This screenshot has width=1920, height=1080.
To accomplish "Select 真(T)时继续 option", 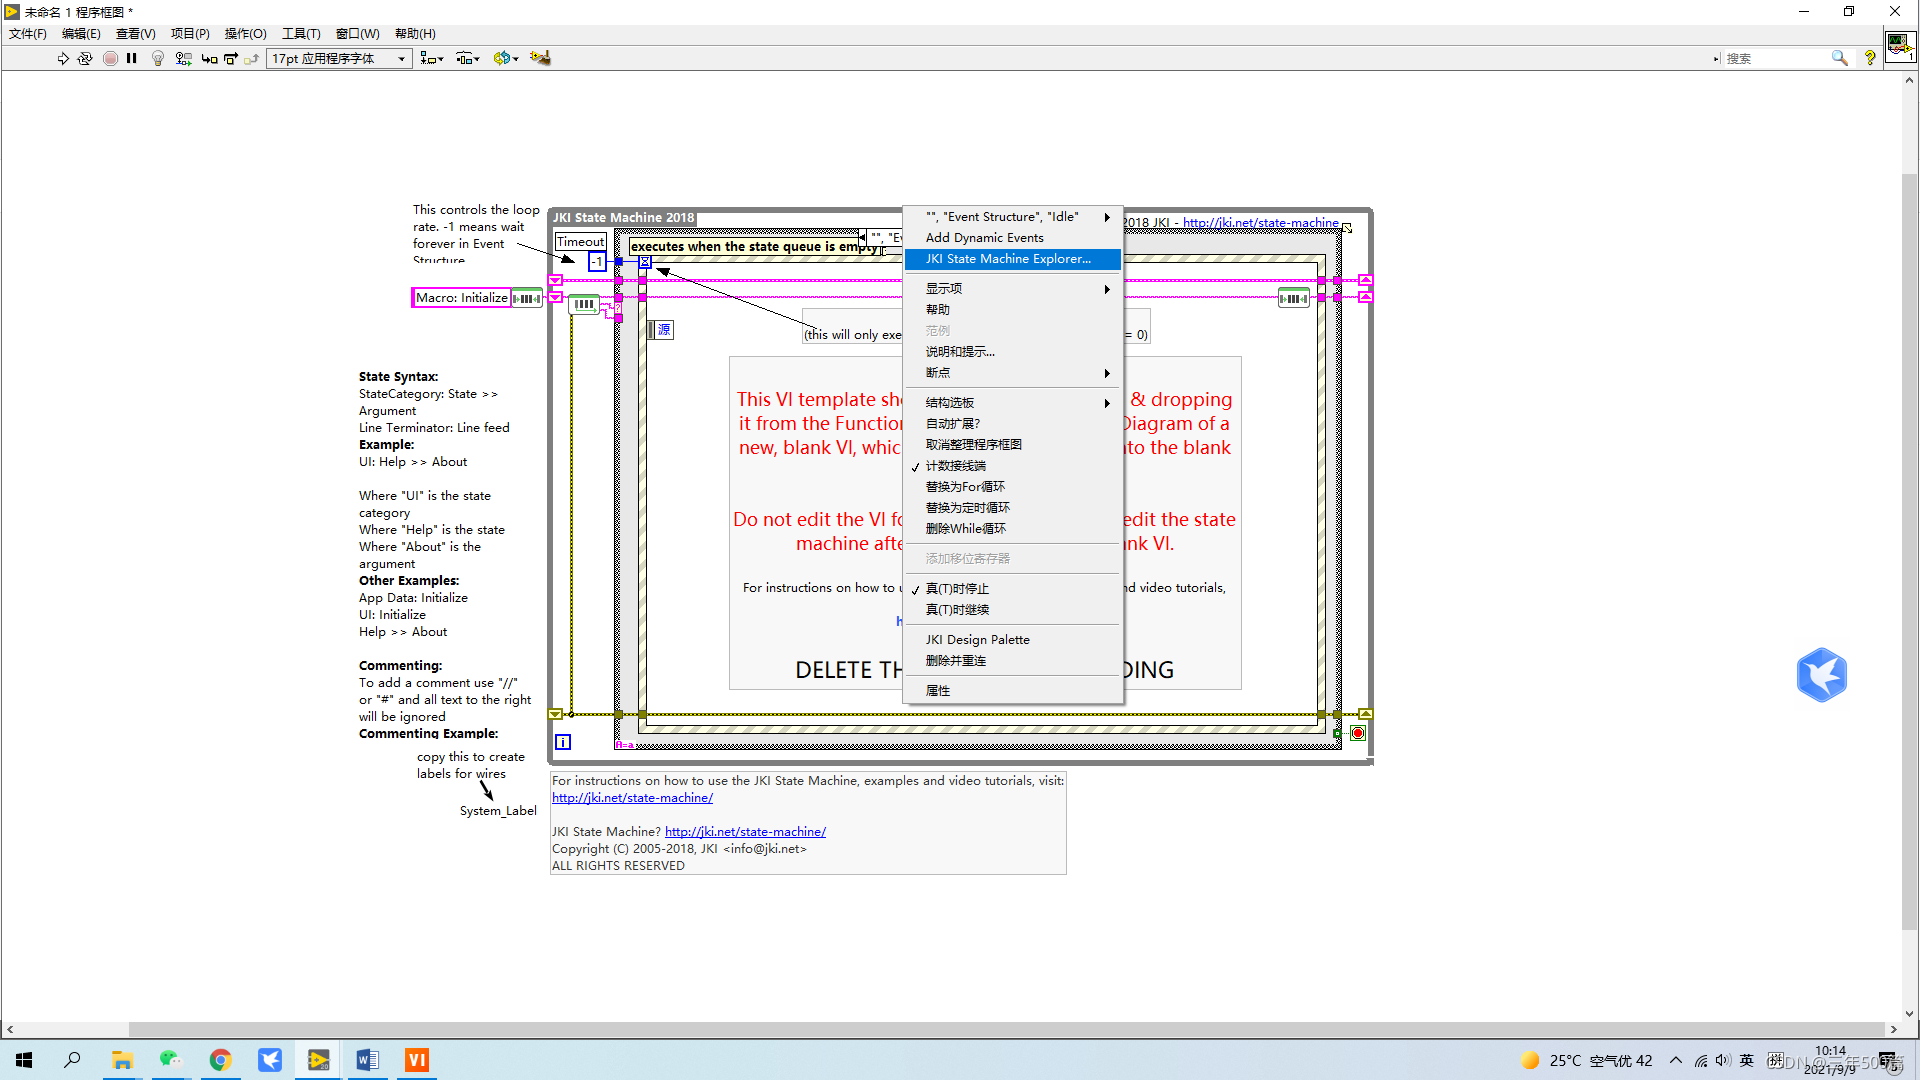I will [1012, 609].
